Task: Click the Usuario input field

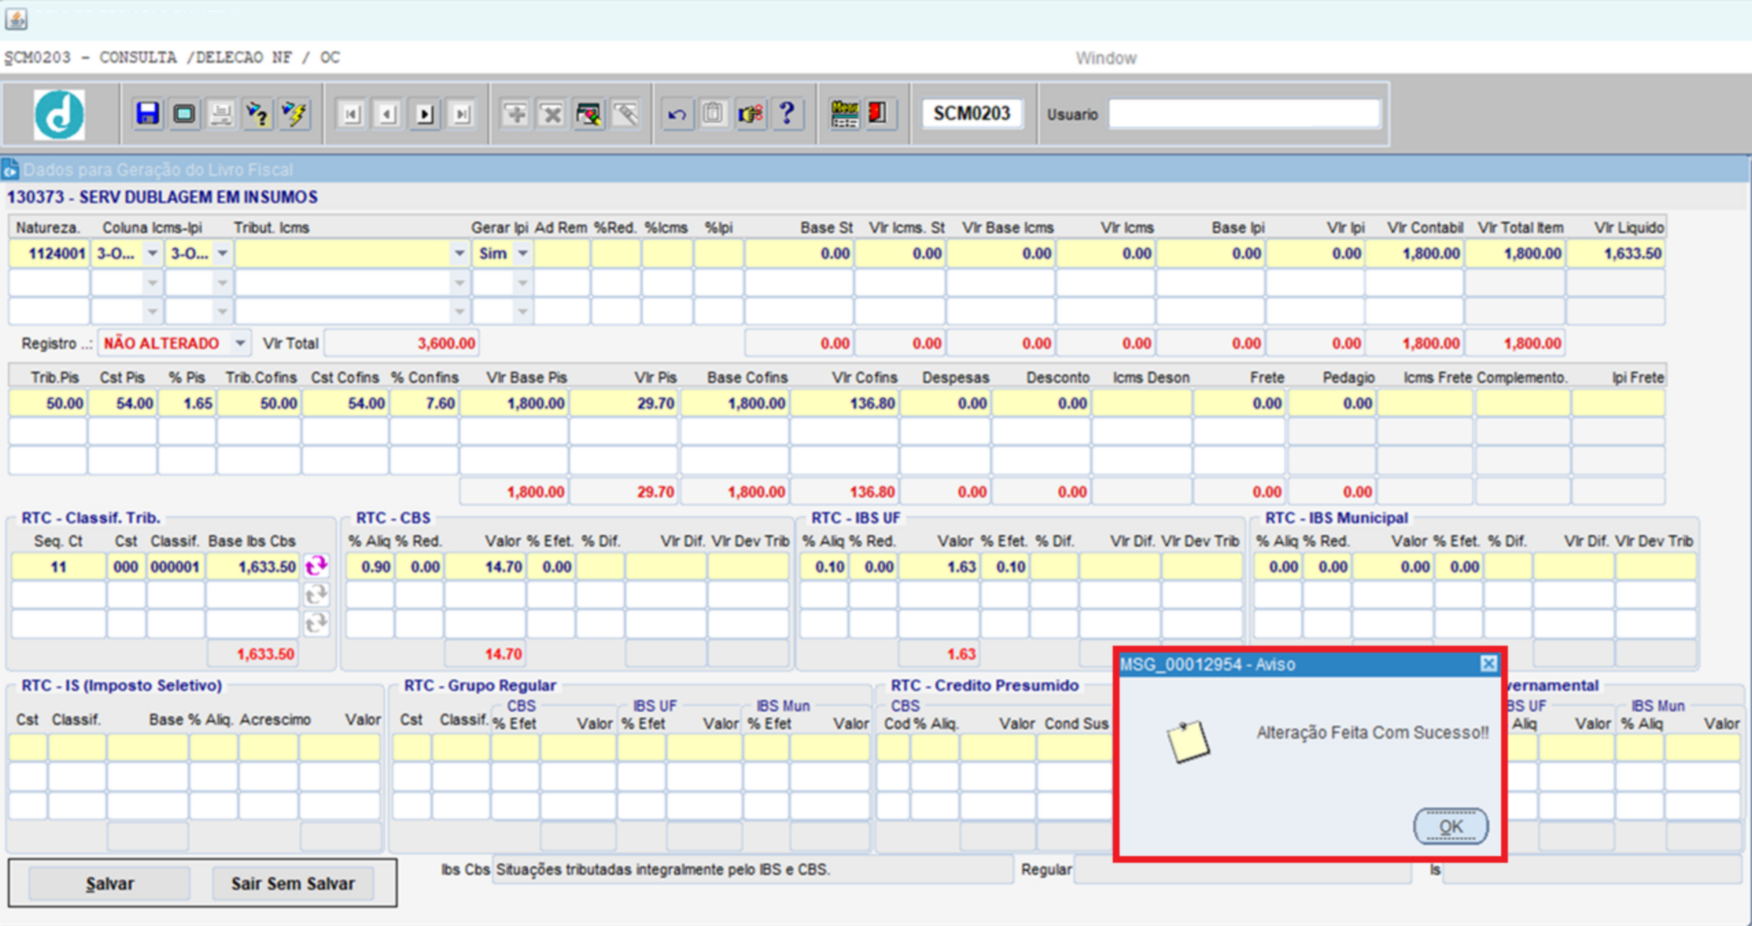Action: point(1244,114)
